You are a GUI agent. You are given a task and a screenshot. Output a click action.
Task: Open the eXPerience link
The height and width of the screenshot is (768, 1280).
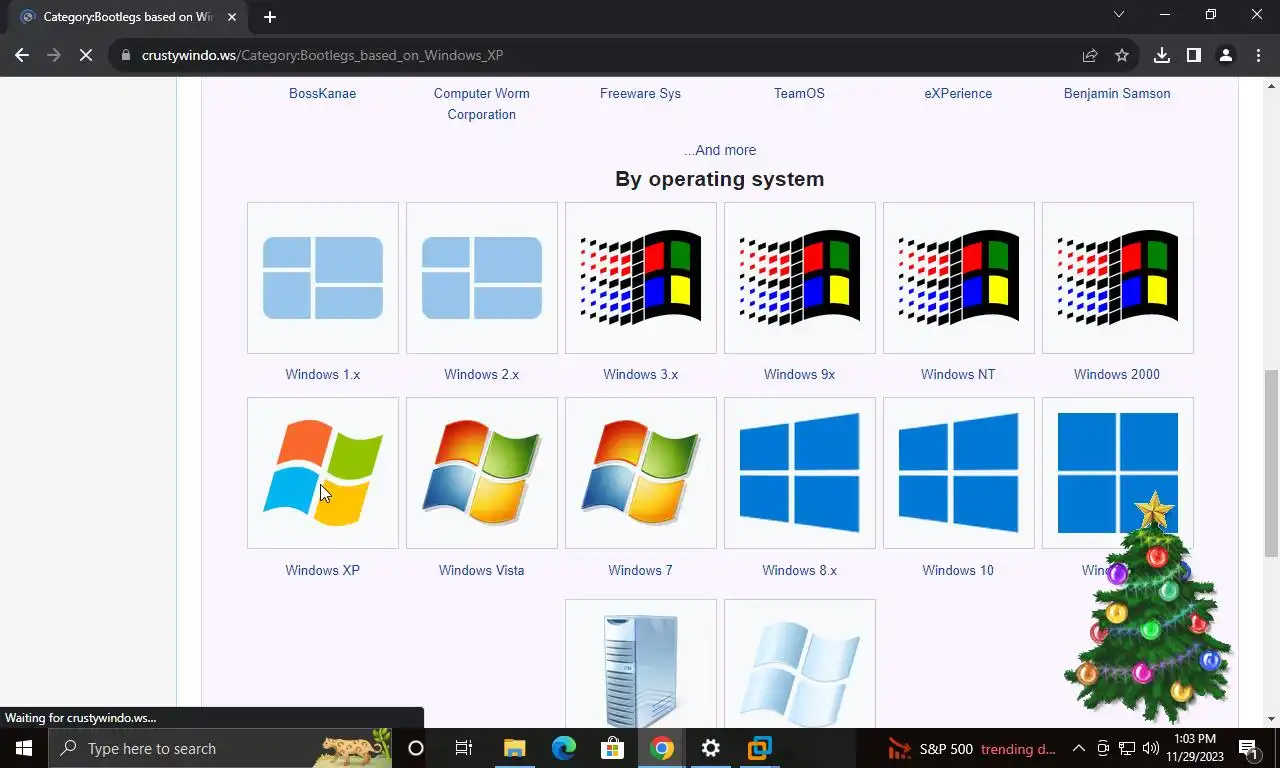958,93
